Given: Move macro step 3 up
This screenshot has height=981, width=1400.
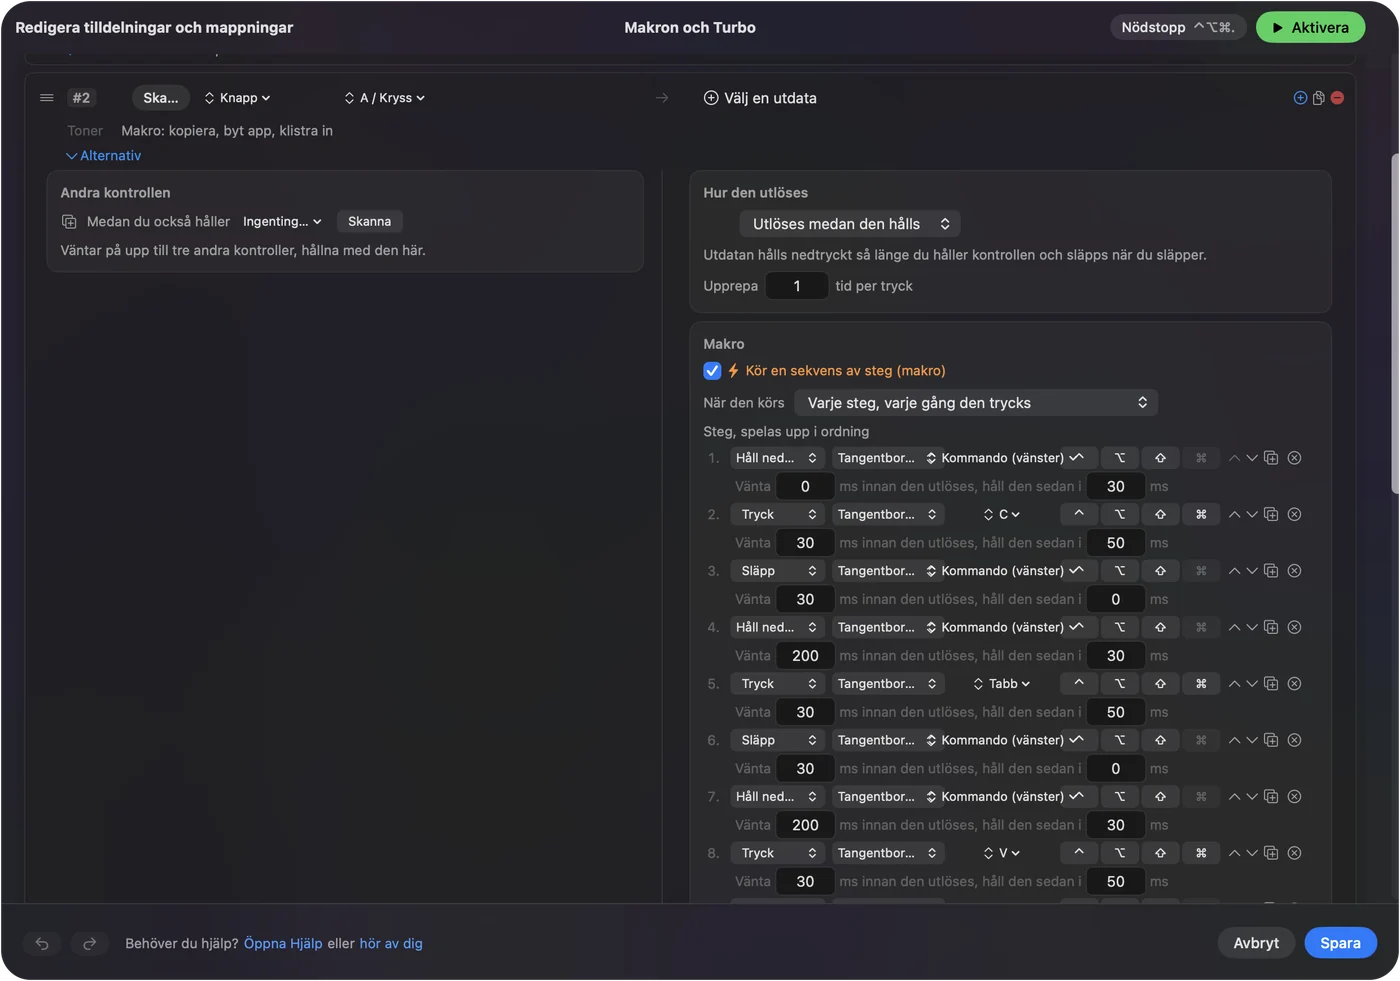Looking at the screenshot, I should [x=1234, y=571].
